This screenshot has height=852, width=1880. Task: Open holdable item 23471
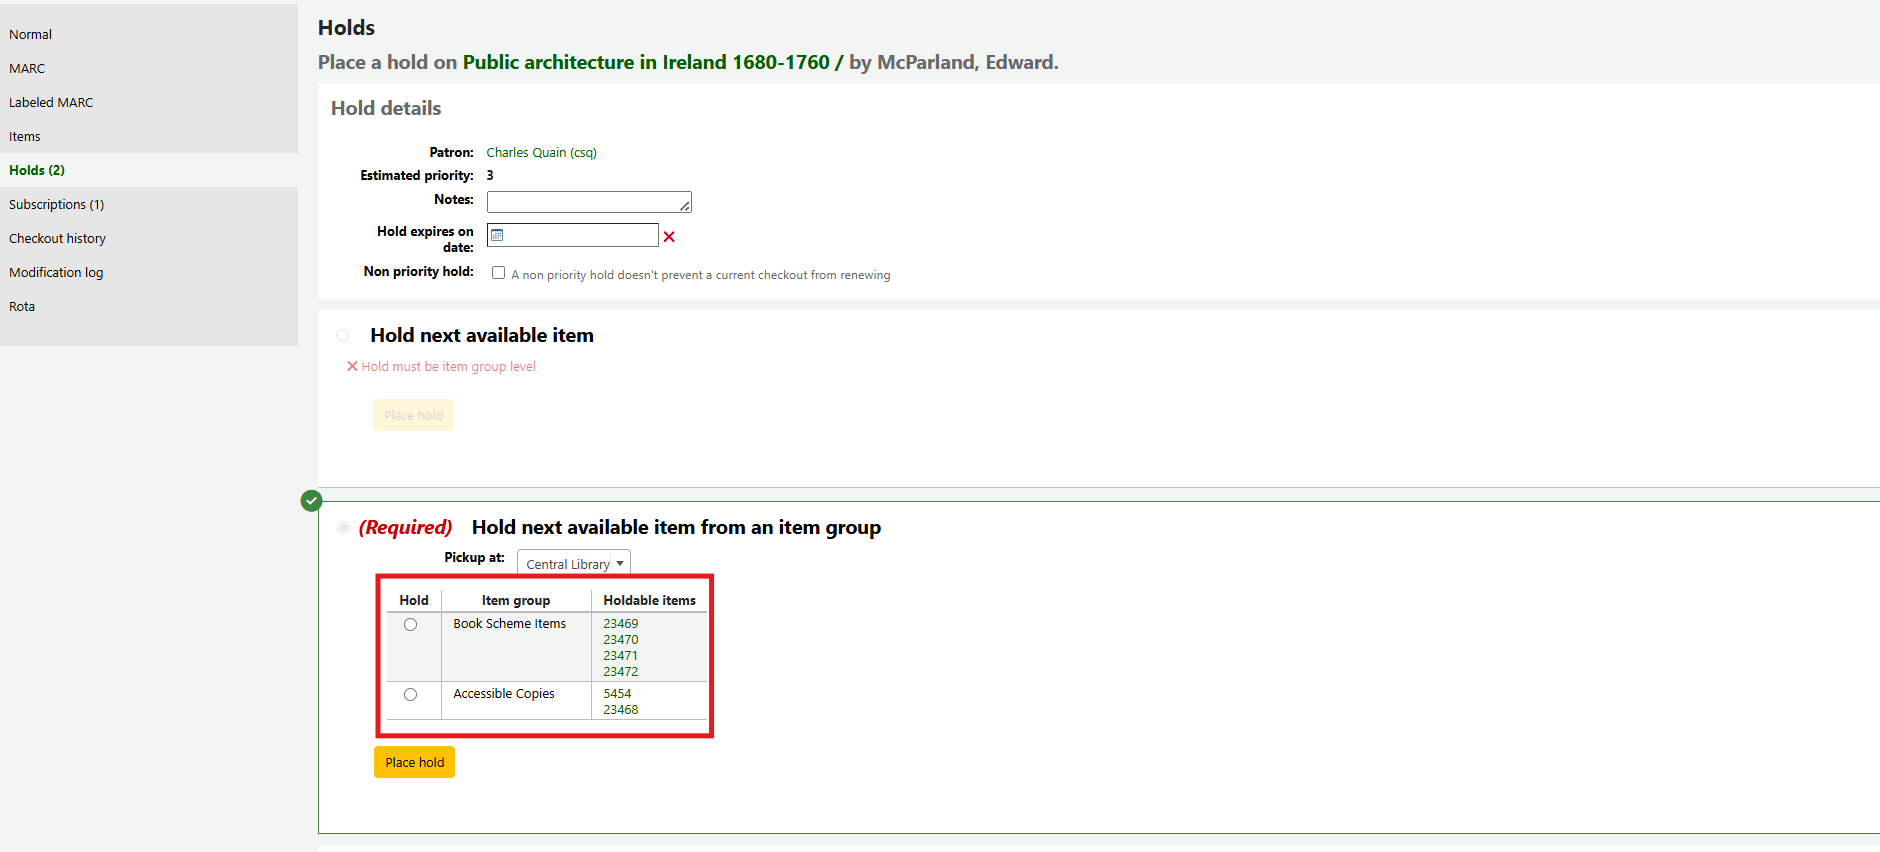621,655
